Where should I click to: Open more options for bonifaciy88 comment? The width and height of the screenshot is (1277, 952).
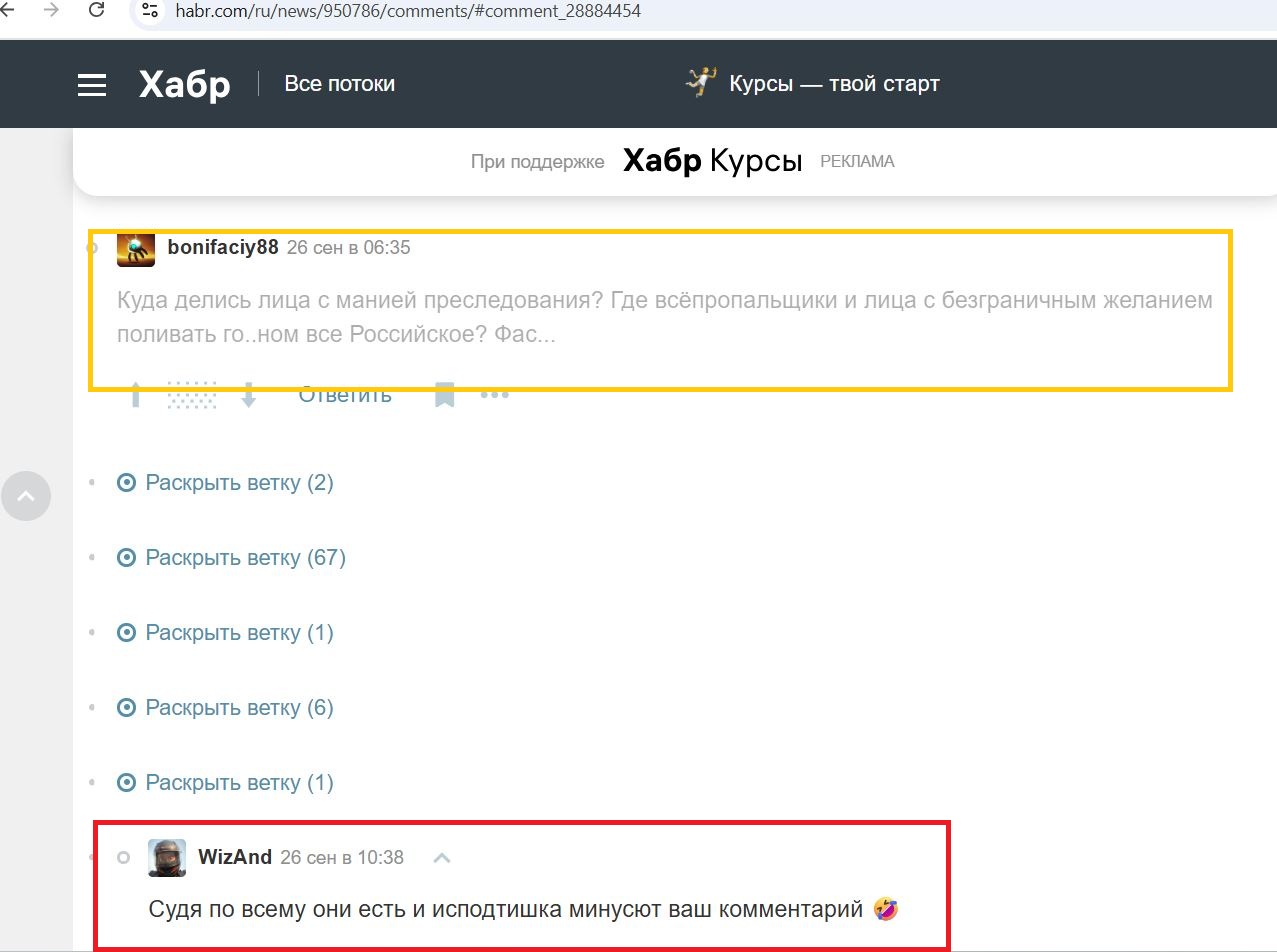(495, 395)
